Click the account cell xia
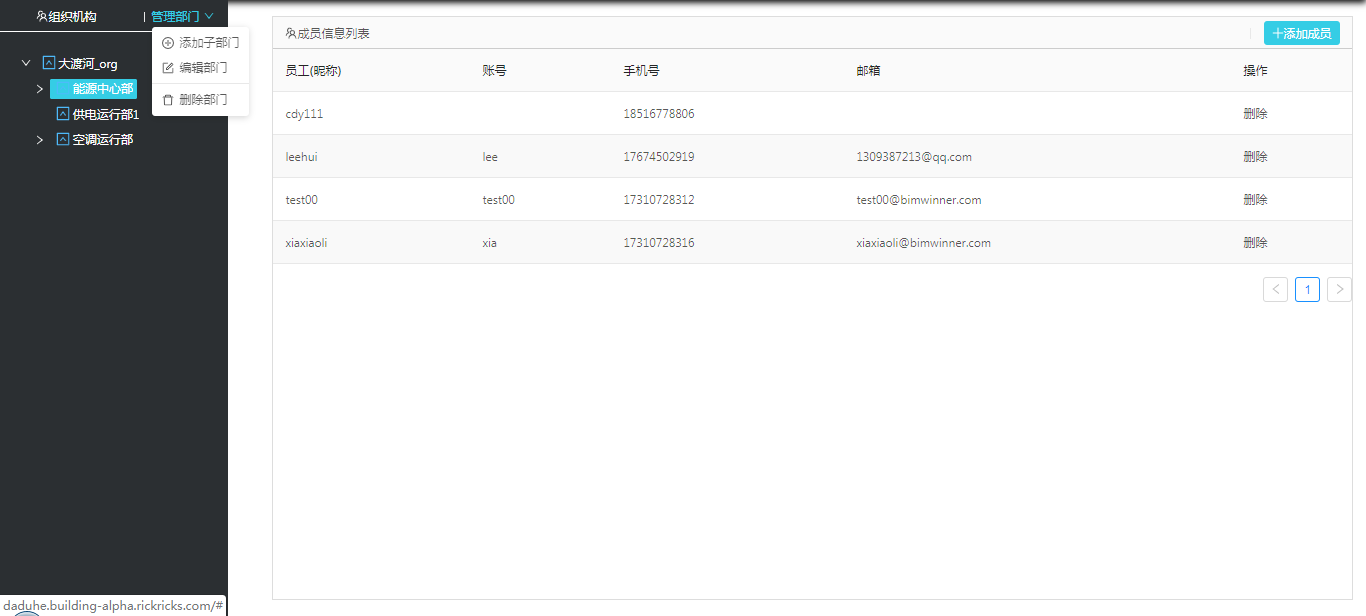The width and height of the screenshot is (1366, 616). click(489, 243)
